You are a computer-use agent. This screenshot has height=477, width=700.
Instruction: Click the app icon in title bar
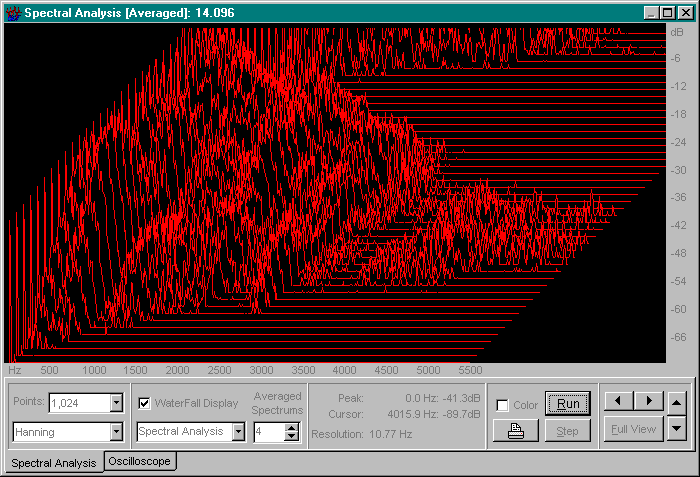[13, 13]
